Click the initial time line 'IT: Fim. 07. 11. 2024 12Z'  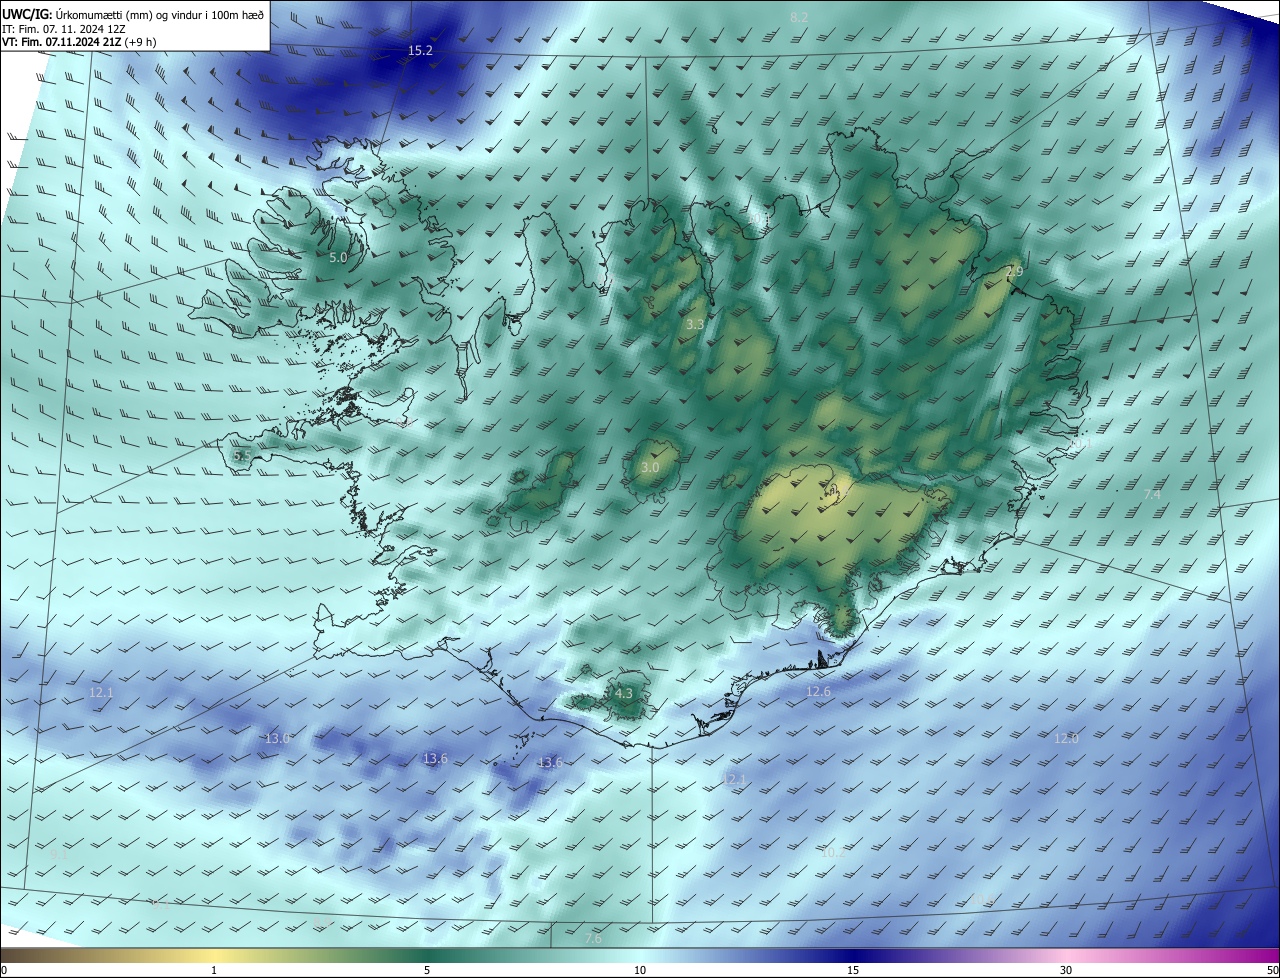(66, 29)
